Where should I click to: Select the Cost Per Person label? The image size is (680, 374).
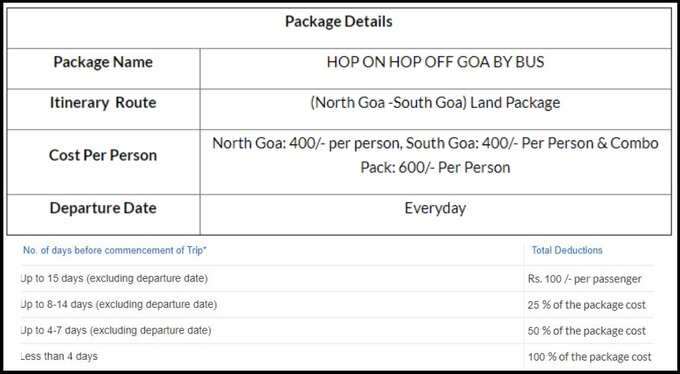(x=103, y=155)
